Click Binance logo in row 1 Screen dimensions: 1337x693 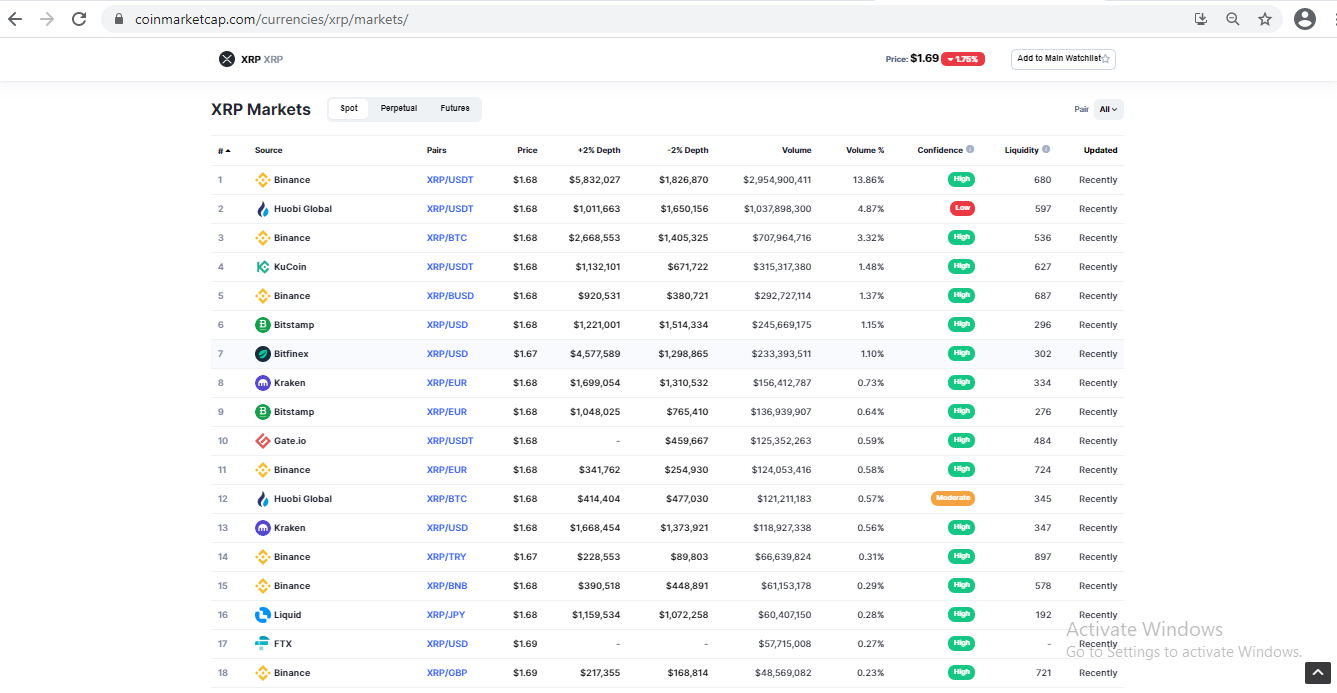pyautogui.click(x=263, y=180)
